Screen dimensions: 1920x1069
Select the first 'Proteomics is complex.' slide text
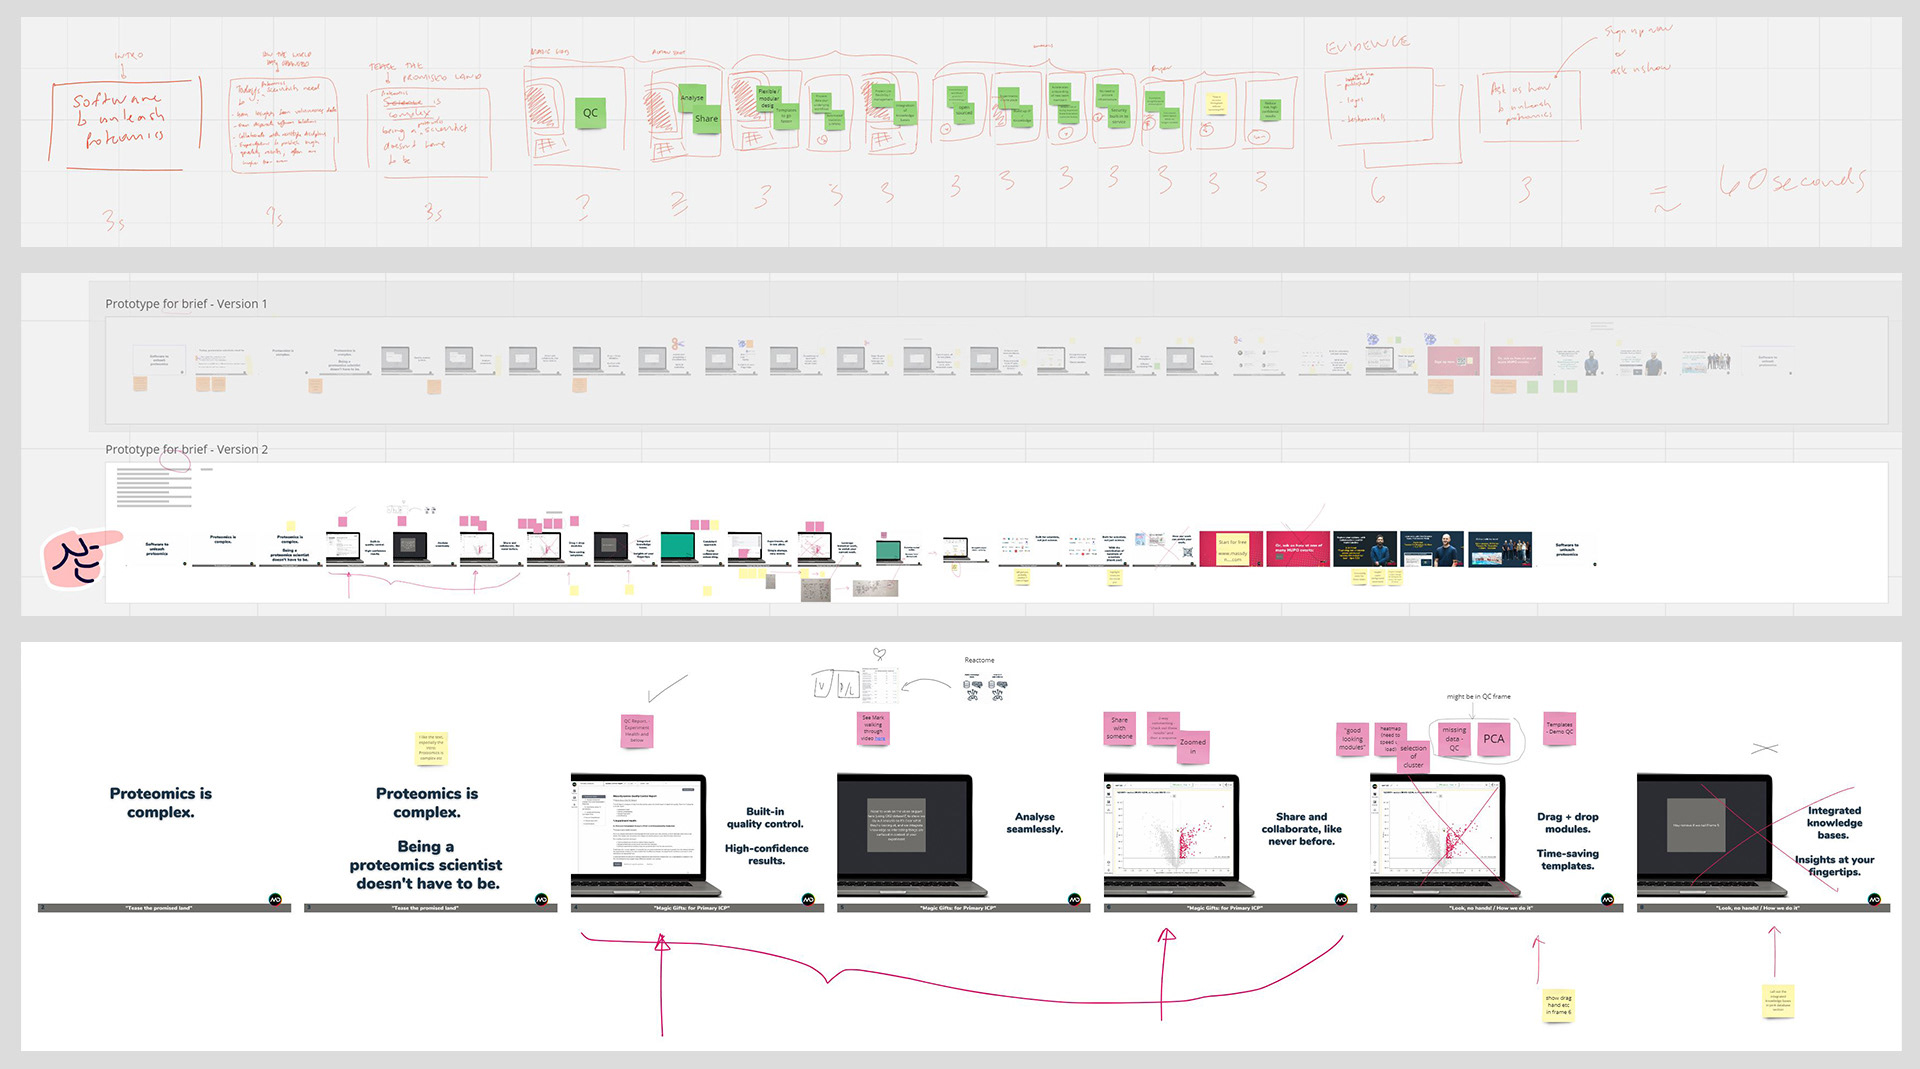(161, 803)
